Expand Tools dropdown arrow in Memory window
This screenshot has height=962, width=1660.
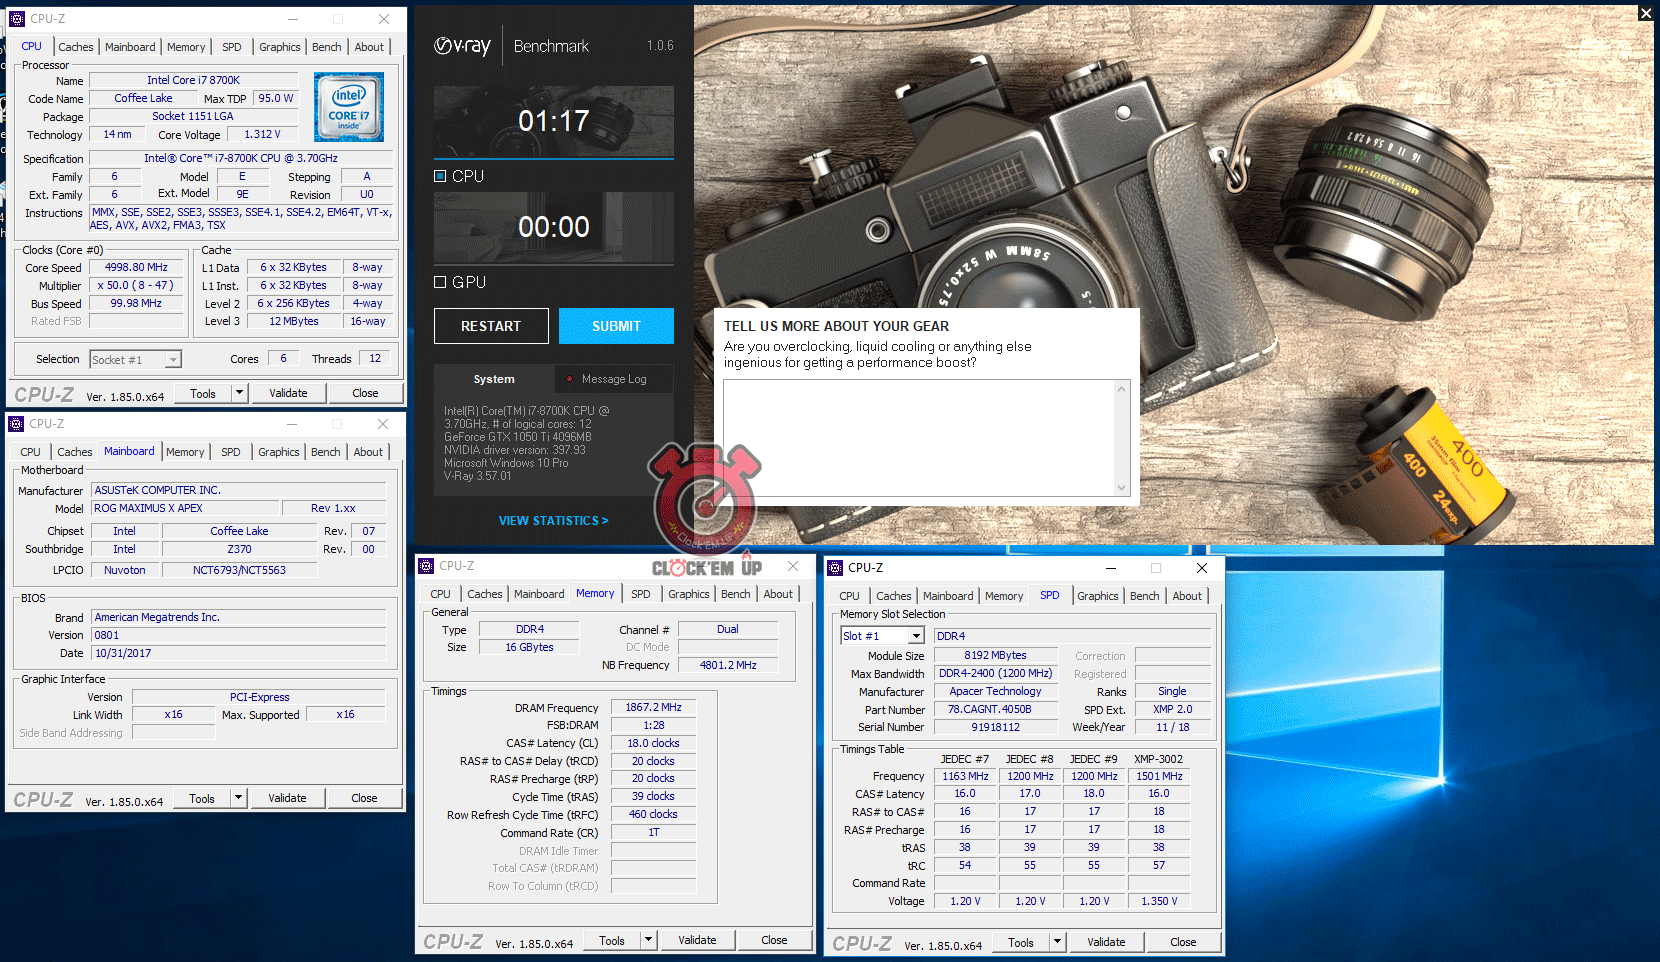point(648,940)
